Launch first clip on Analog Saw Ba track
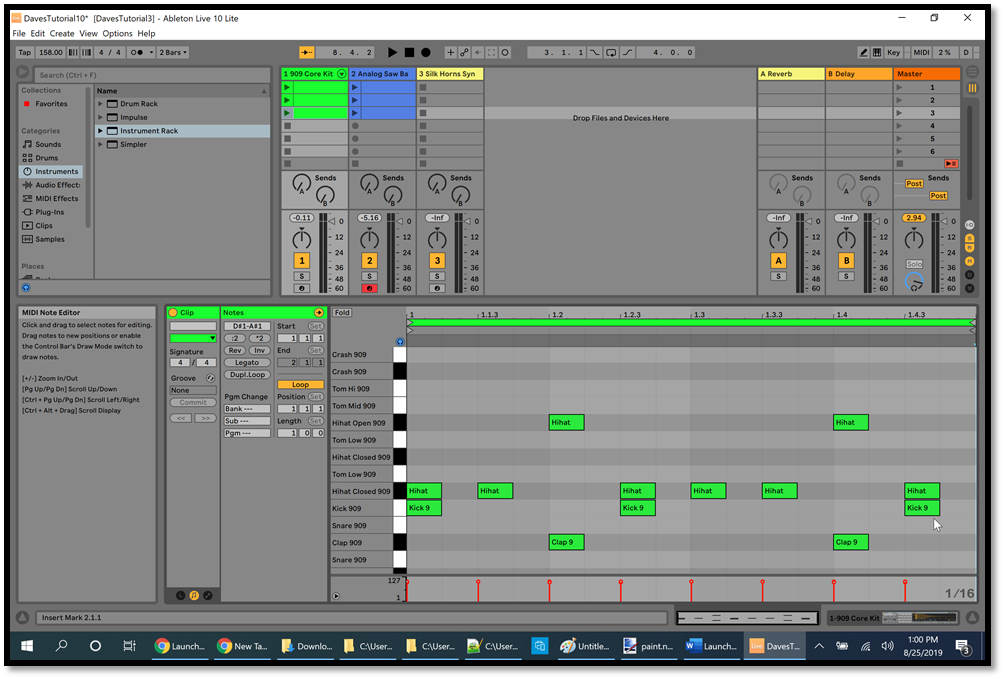The height and width of the screenshot is (679, 1004). tap(355, 87)
